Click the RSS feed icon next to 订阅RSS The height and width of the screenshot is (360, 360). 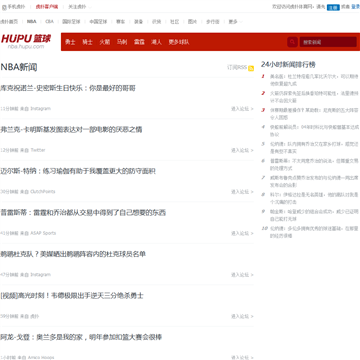pos(251,68)
